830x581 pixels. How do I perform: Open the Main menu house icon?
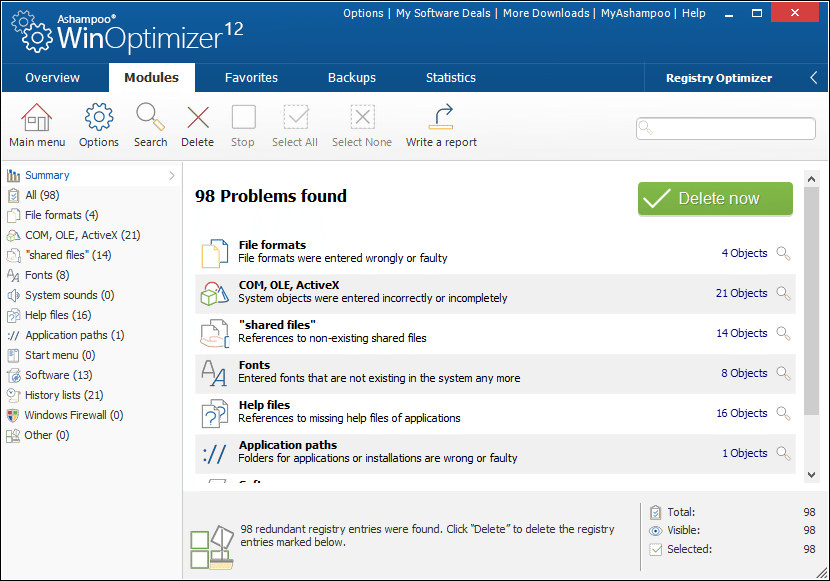37,117
